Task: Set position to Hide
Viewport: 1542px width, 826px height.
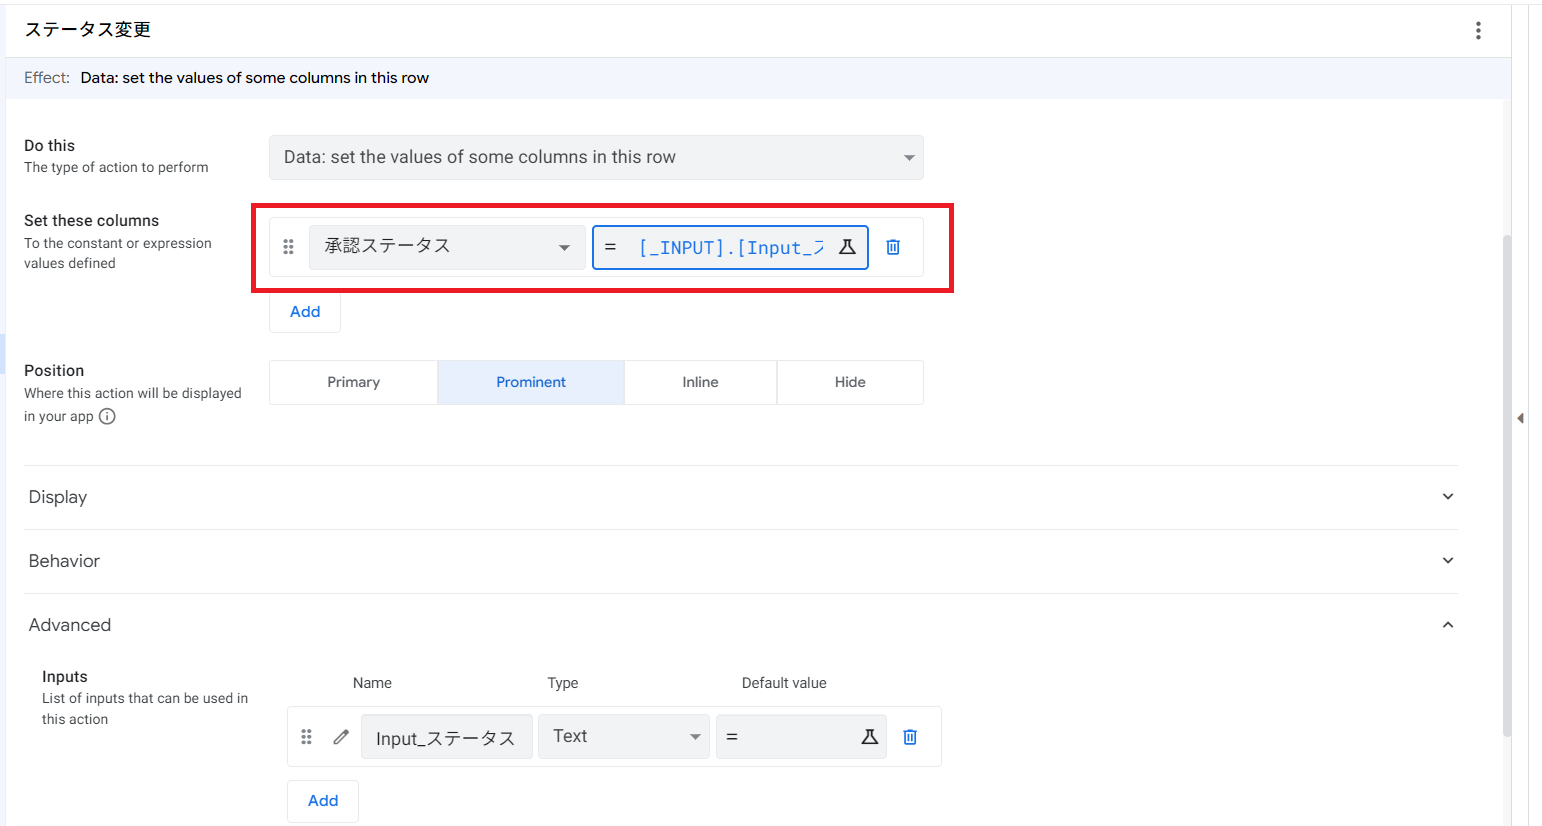Action: [x=850, y=382]
